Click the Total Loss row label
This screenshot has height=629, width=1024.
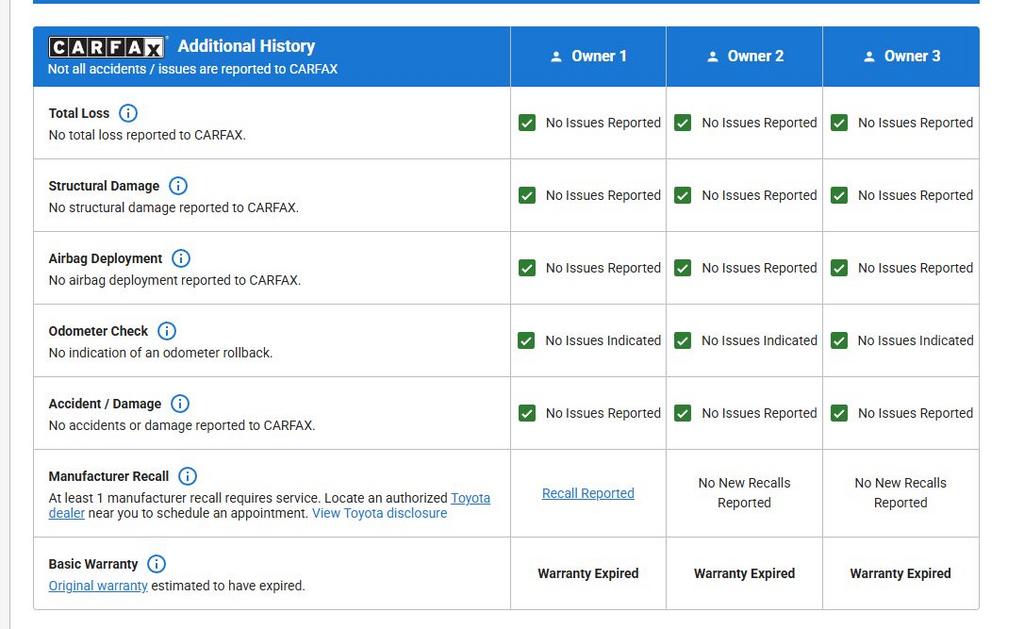(79, 113)
